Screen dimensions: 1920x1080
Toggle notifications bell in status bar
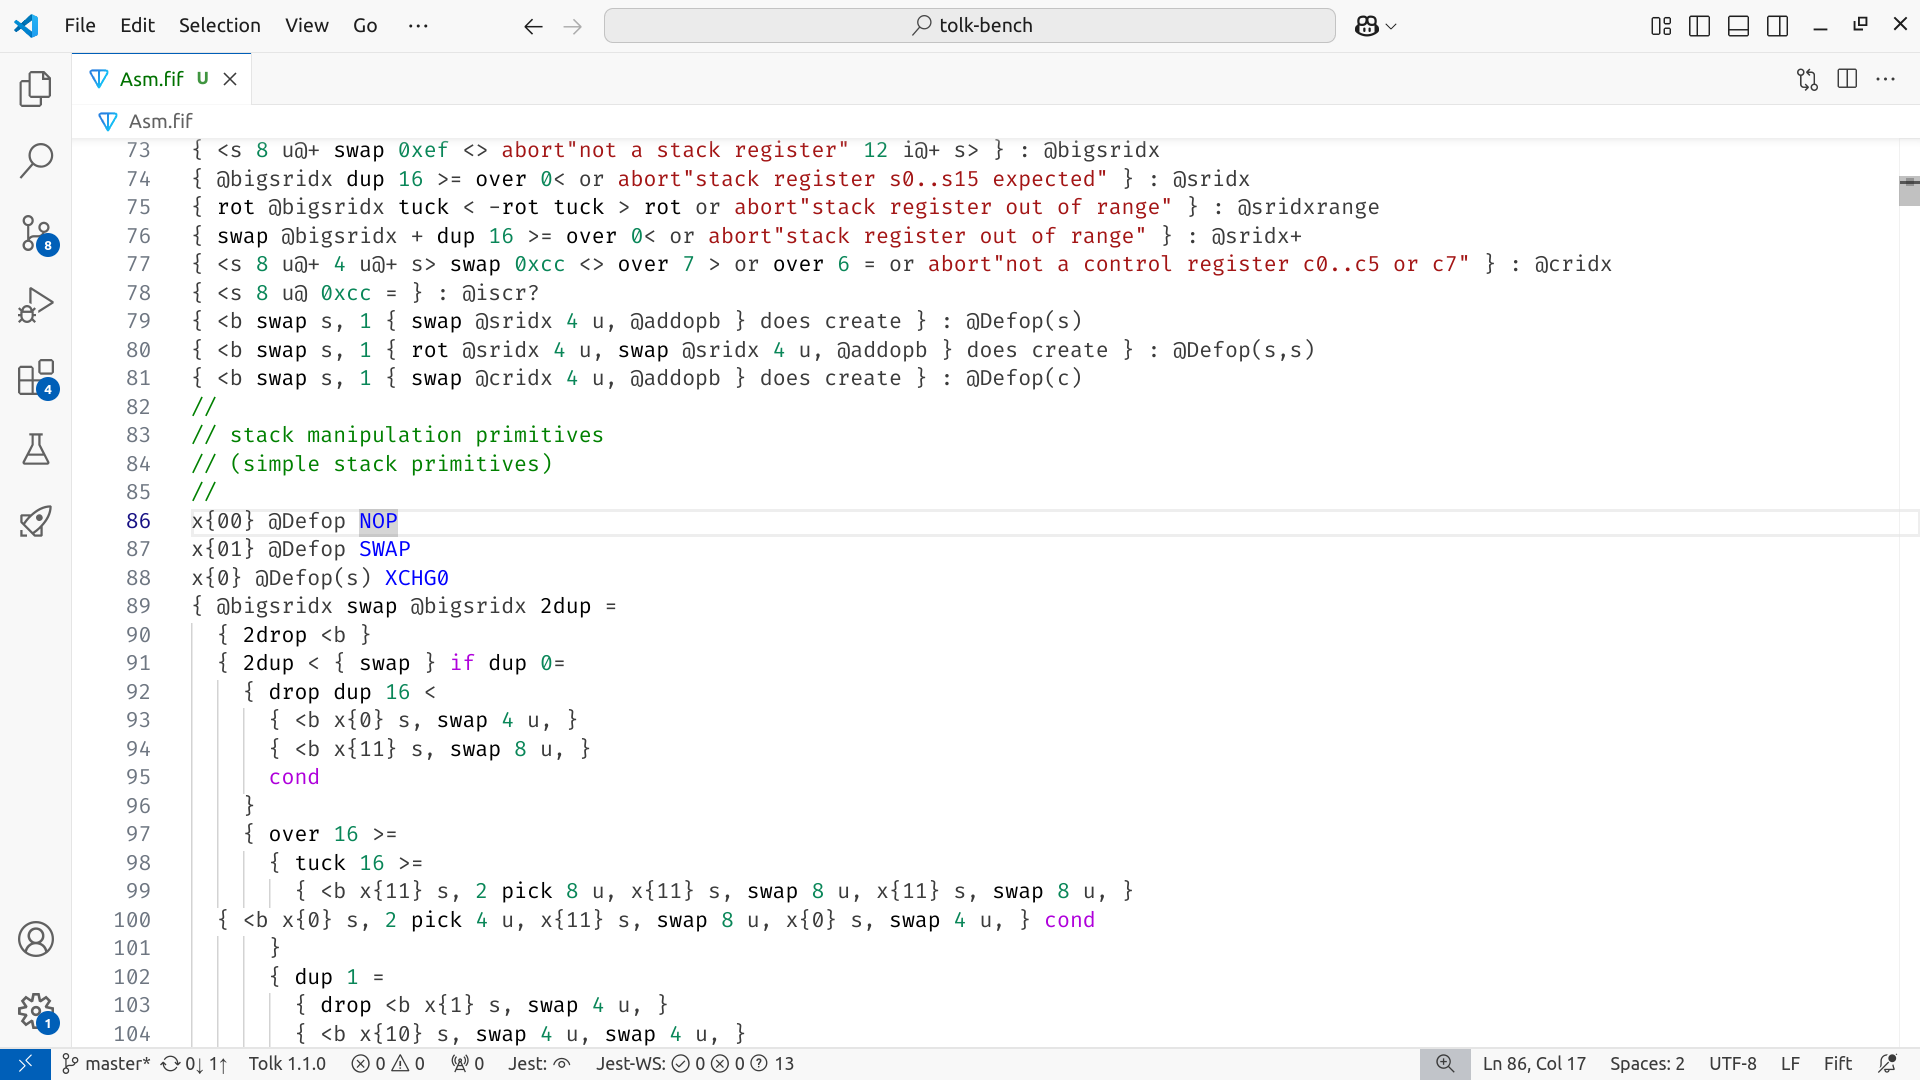(x=1887, y=1064)
